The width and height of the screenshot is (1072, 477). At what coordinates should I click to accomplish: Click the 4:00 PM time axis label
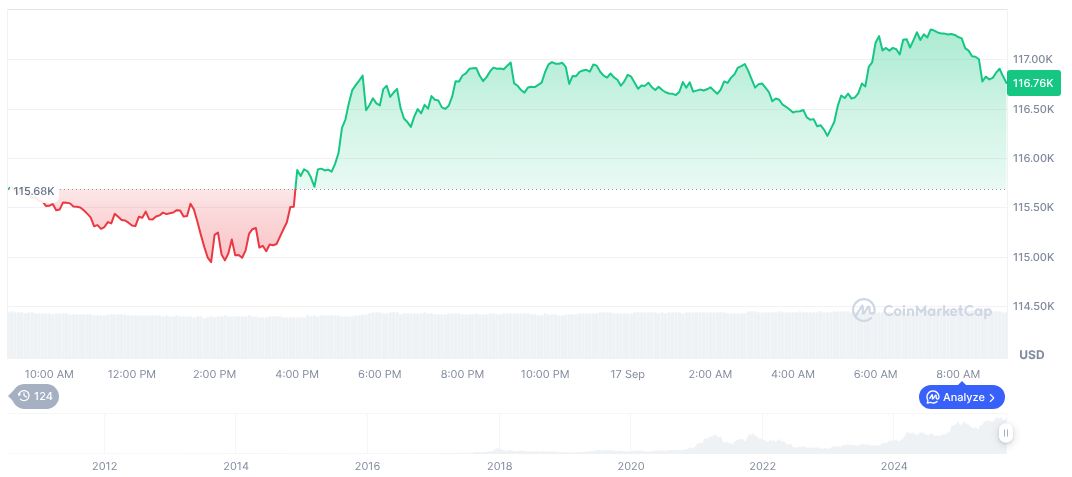pos(297,374)
